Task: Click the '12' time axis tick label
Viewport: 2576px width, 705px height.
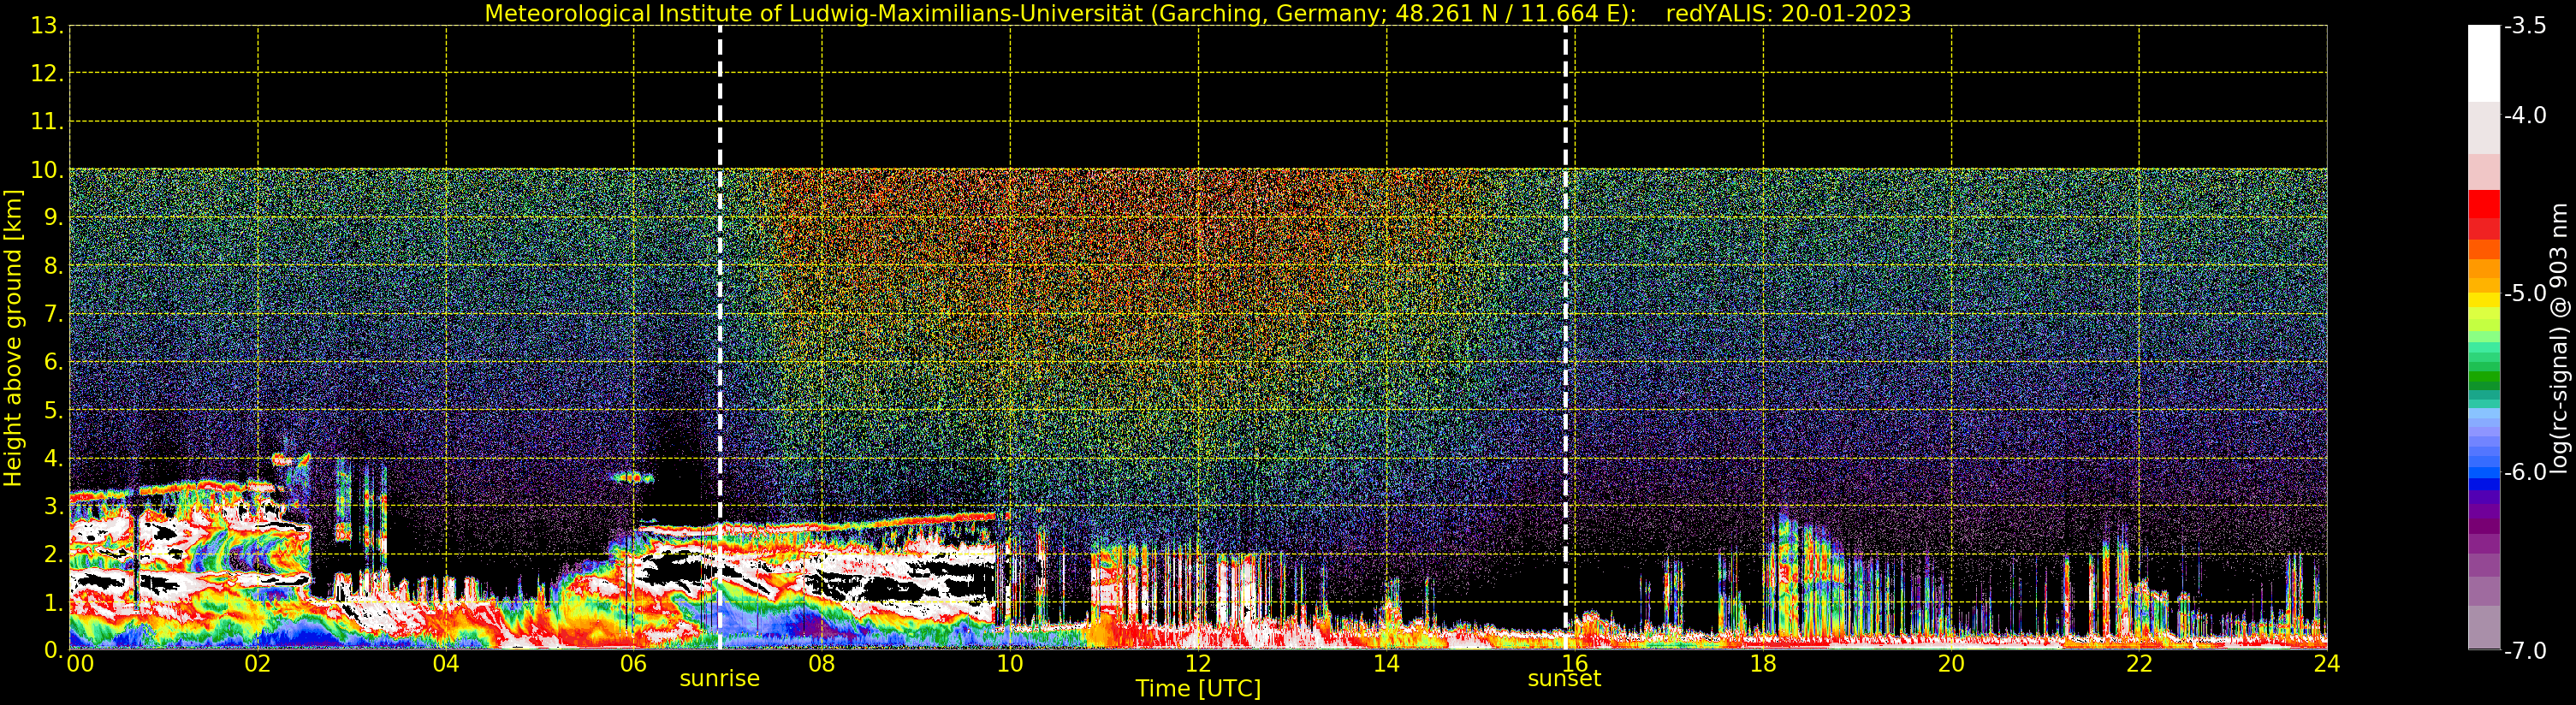Action: tap(1198, 664)
